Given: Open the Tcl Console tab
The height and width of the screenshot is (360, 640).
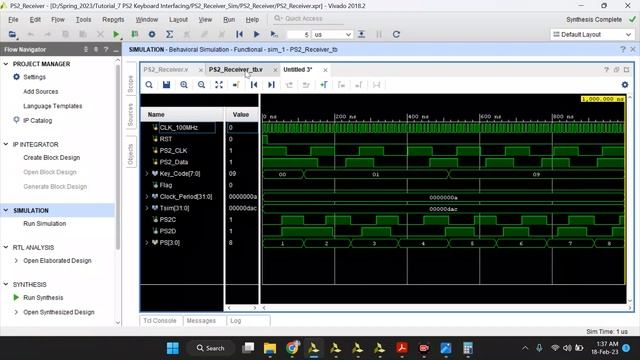Looking at the screenshot, I should coord(160,321).
